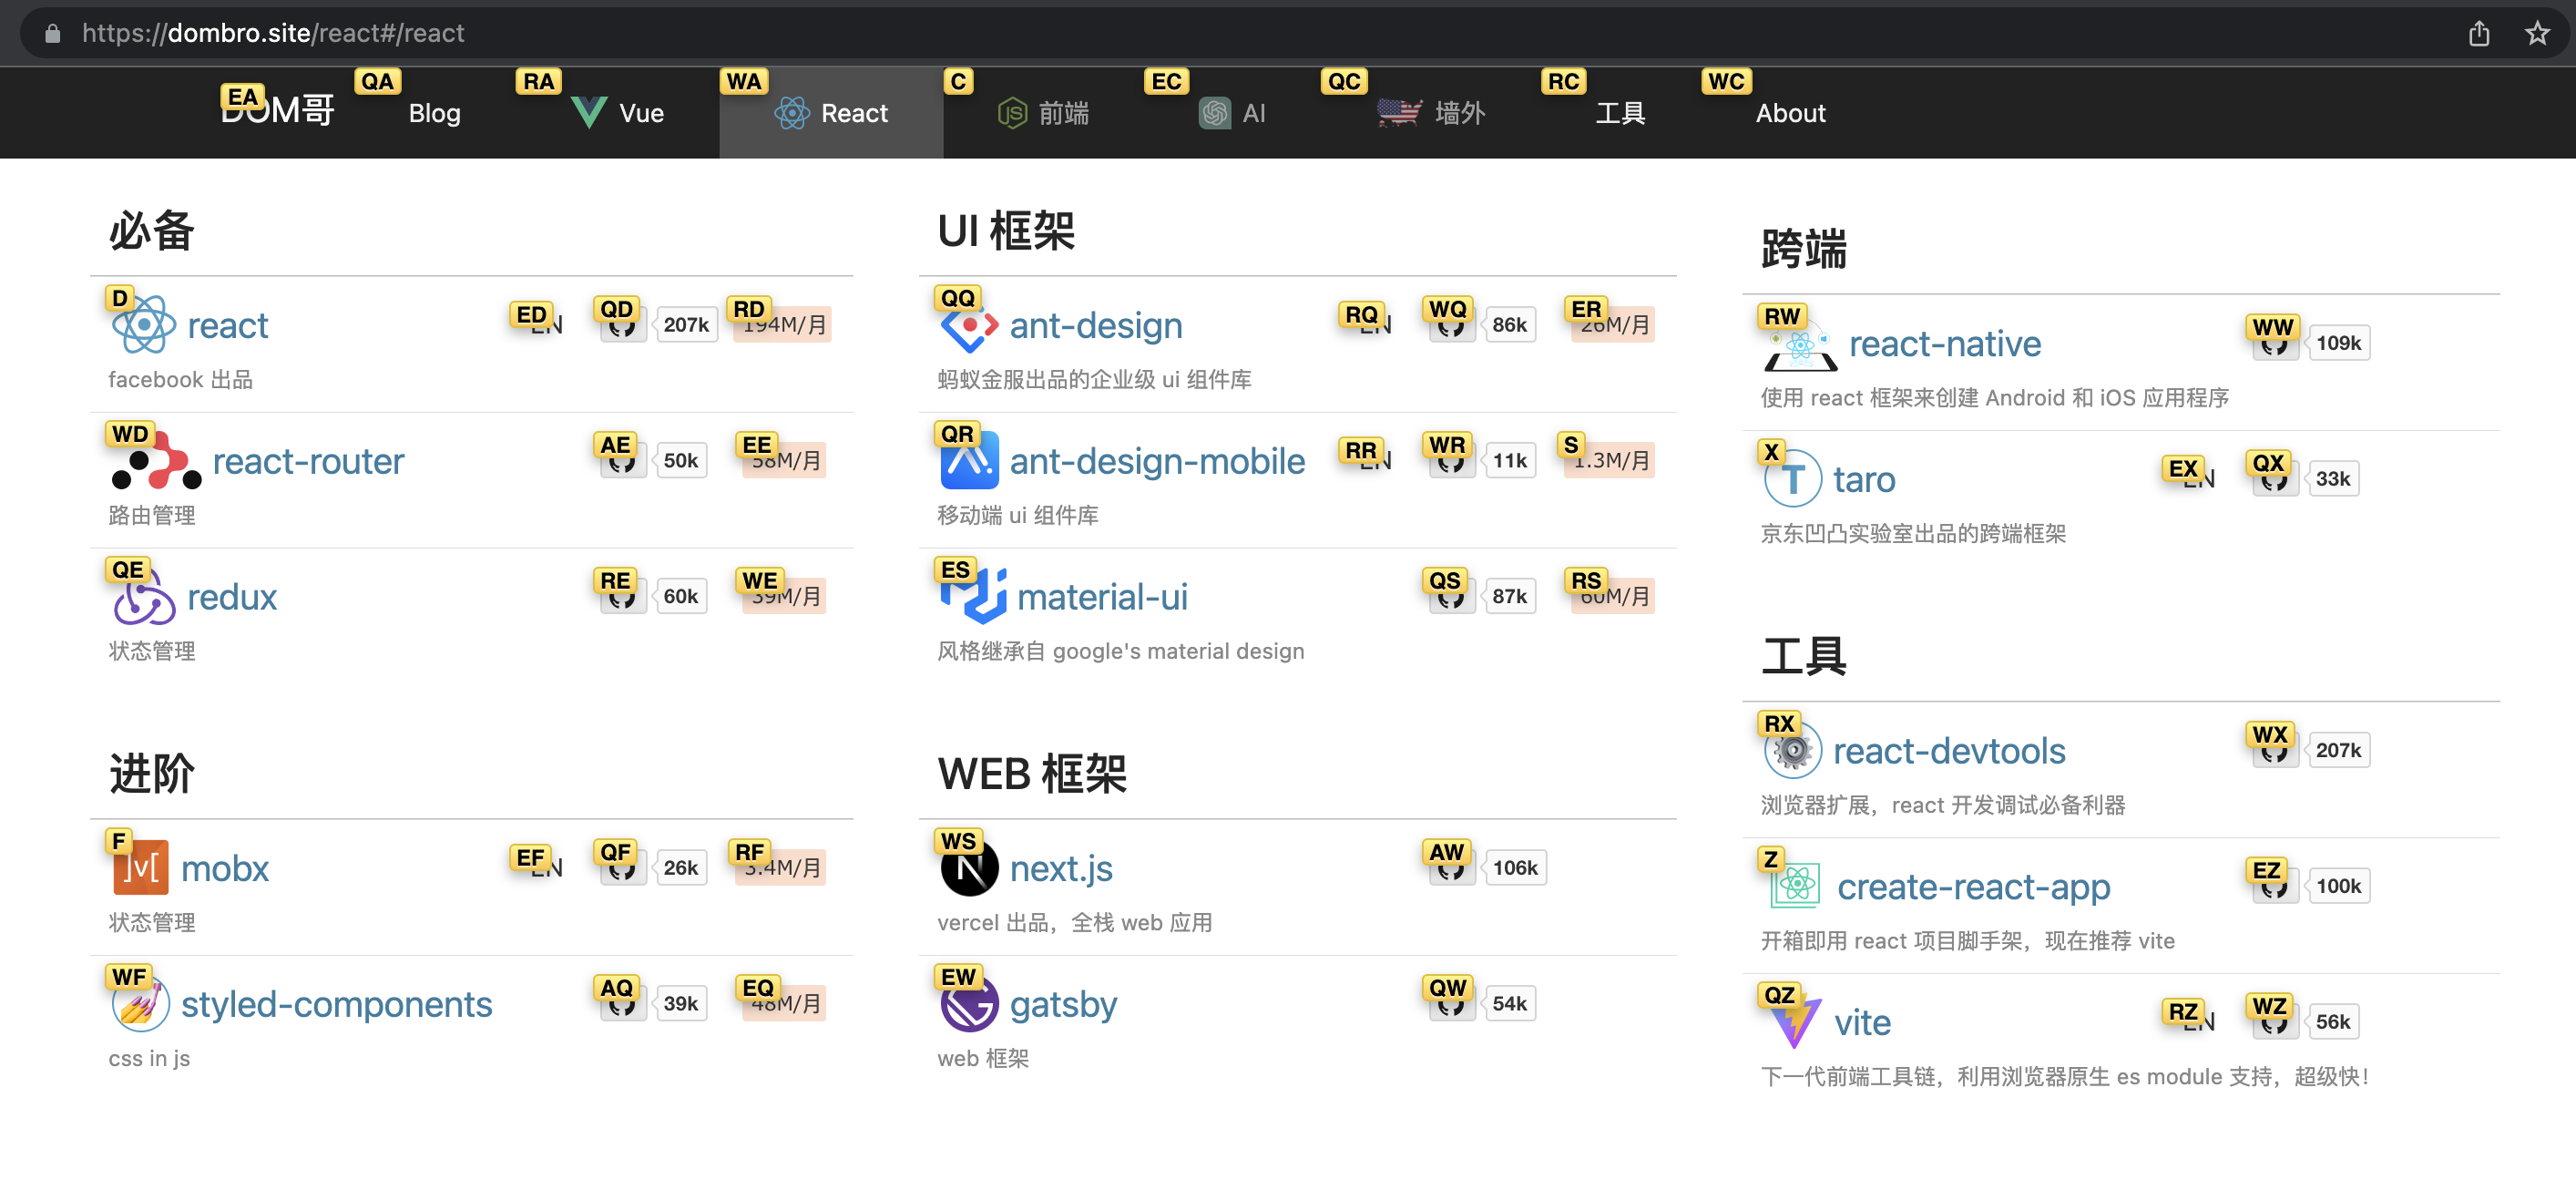Open GitHub icon in the react-devtools row

(x=2274, y=751)
